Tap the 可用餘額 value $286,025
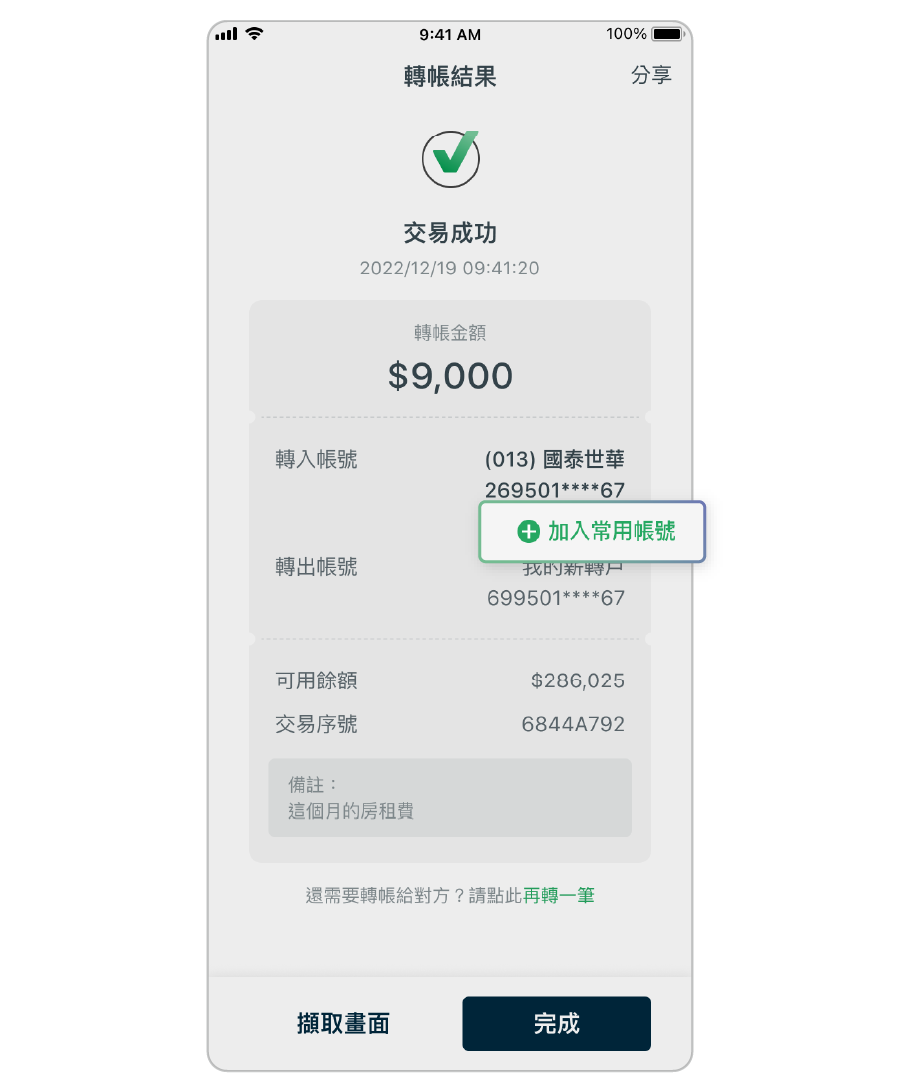Viewport: 900px width, 1092px height. click(577, 680)
